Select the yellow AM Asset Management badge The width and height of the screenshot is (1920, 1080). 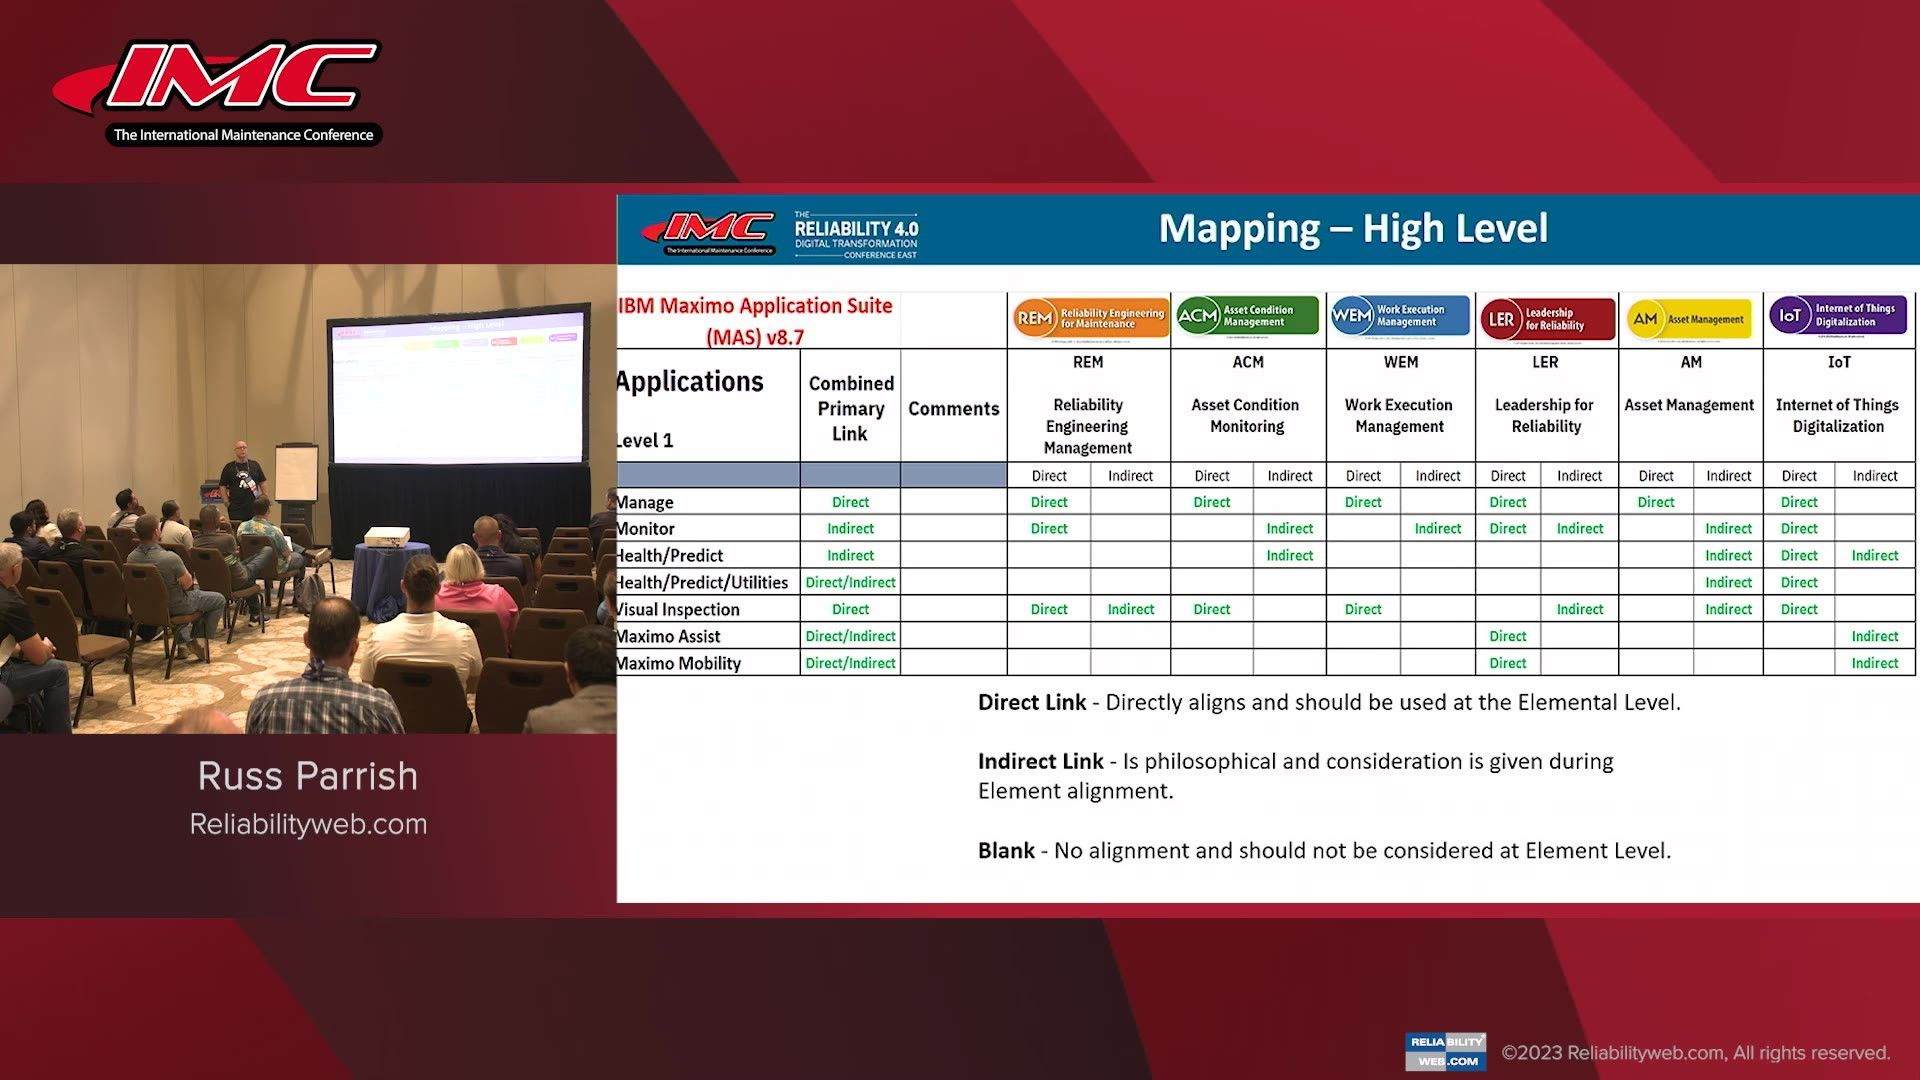point(1689,318)
